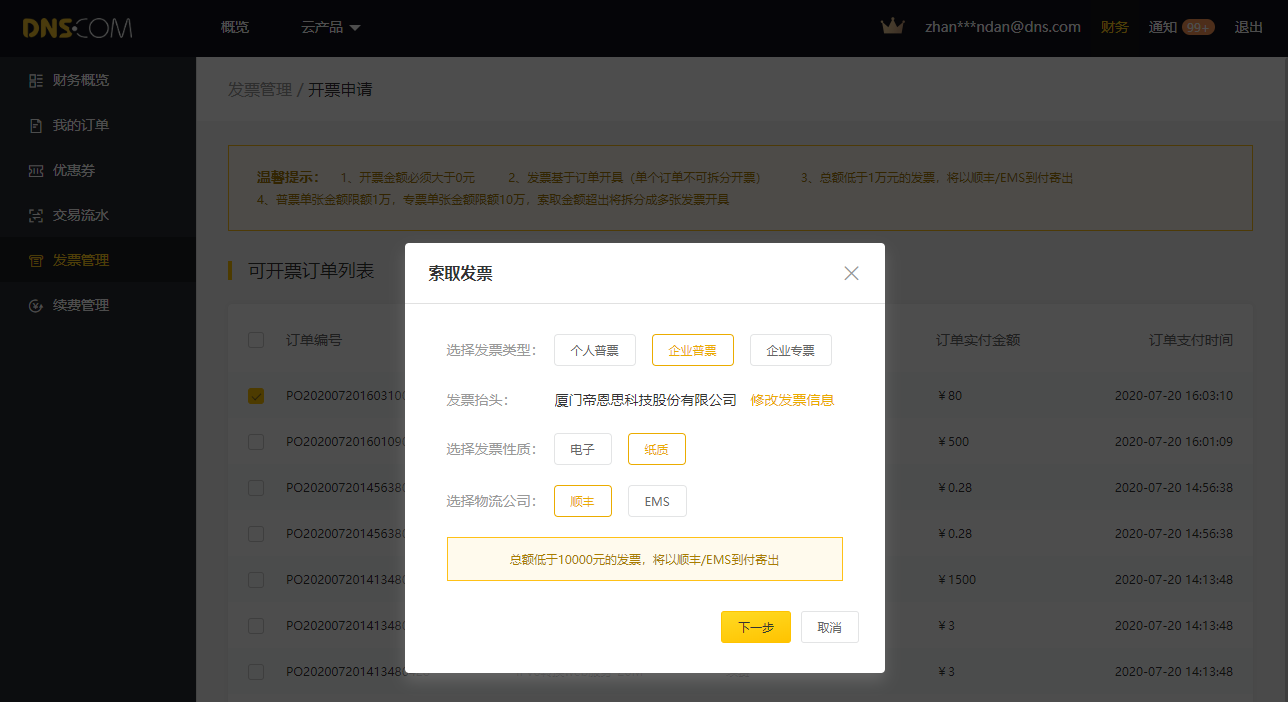Click the 财务概览 sidebar icon
Screen dimensions: 1288x702
36,81
